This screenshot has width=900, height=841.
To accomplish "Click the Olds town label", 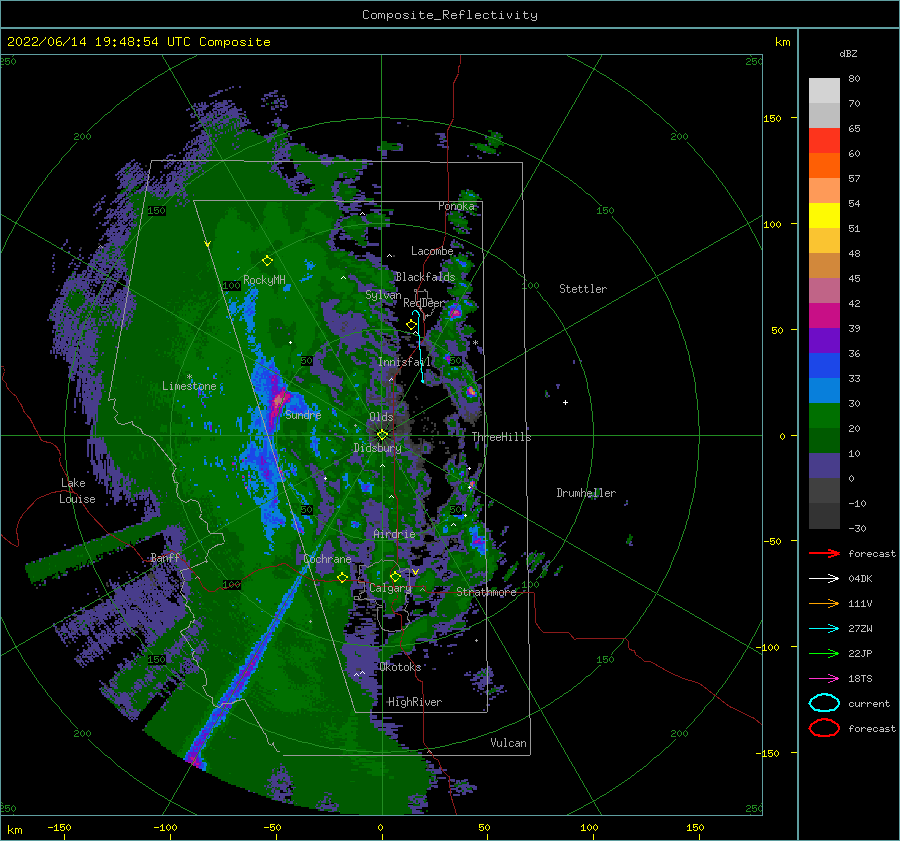I will (x=381, y=417).
